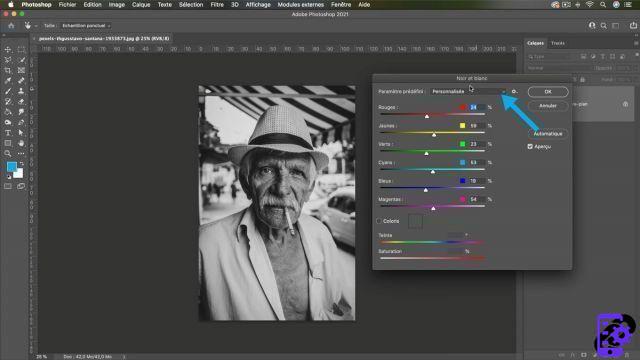This screenshot has width=640, height=360.
Task: Select the Eyedropper tool
Action: click(8, 81)
